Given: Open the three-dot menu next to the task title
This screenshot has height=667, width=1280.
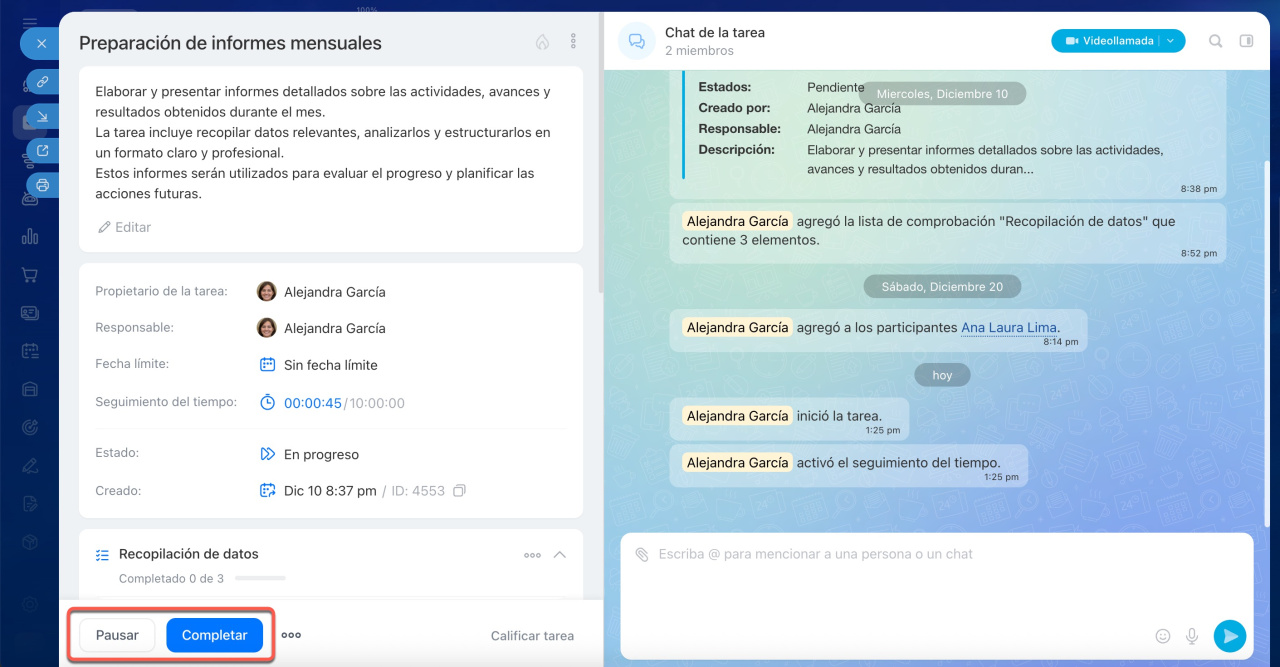Looking at the screenshot, I should pos(573,42).
